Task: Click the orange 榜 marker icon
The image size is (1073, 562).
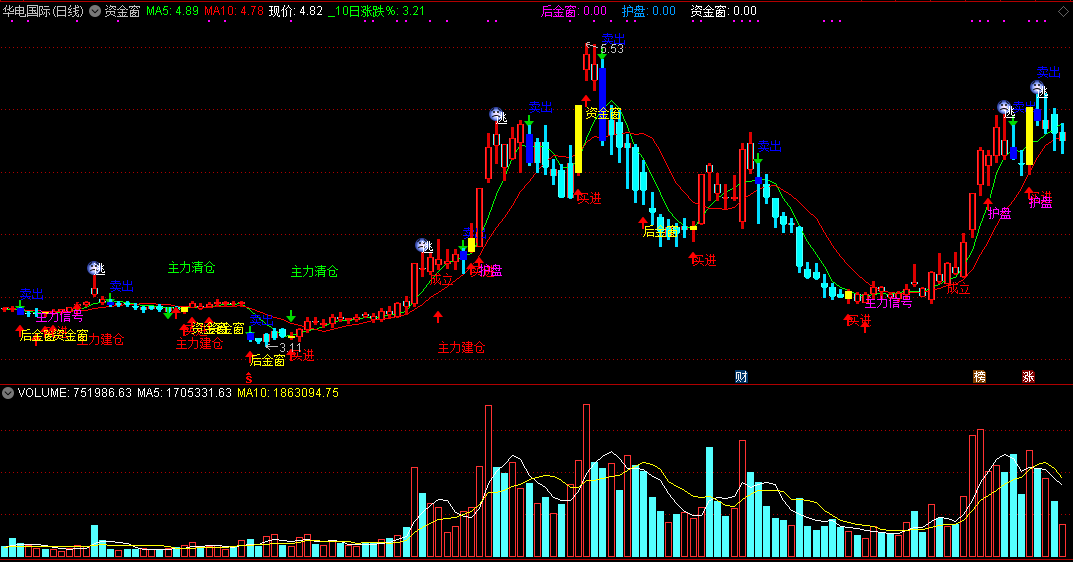Action: [979, 376]
